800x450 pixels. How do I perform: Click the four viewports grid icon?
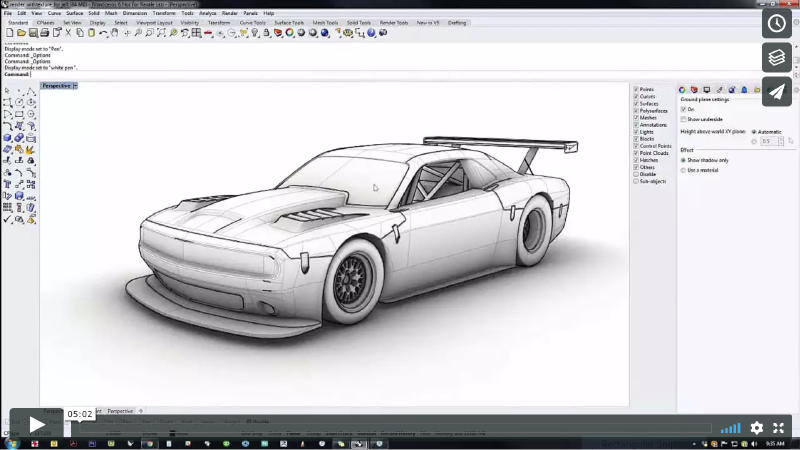click(196, 33)
